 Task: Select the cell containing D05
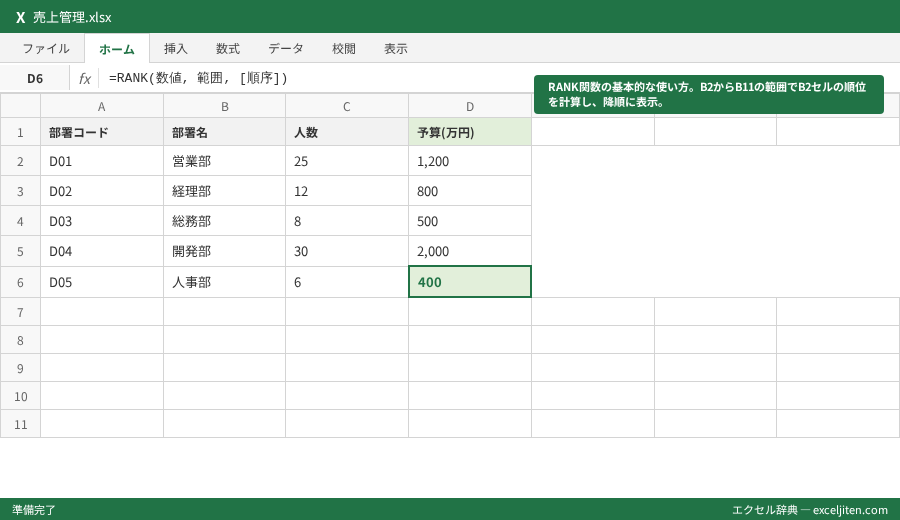[x=102, y=282]
